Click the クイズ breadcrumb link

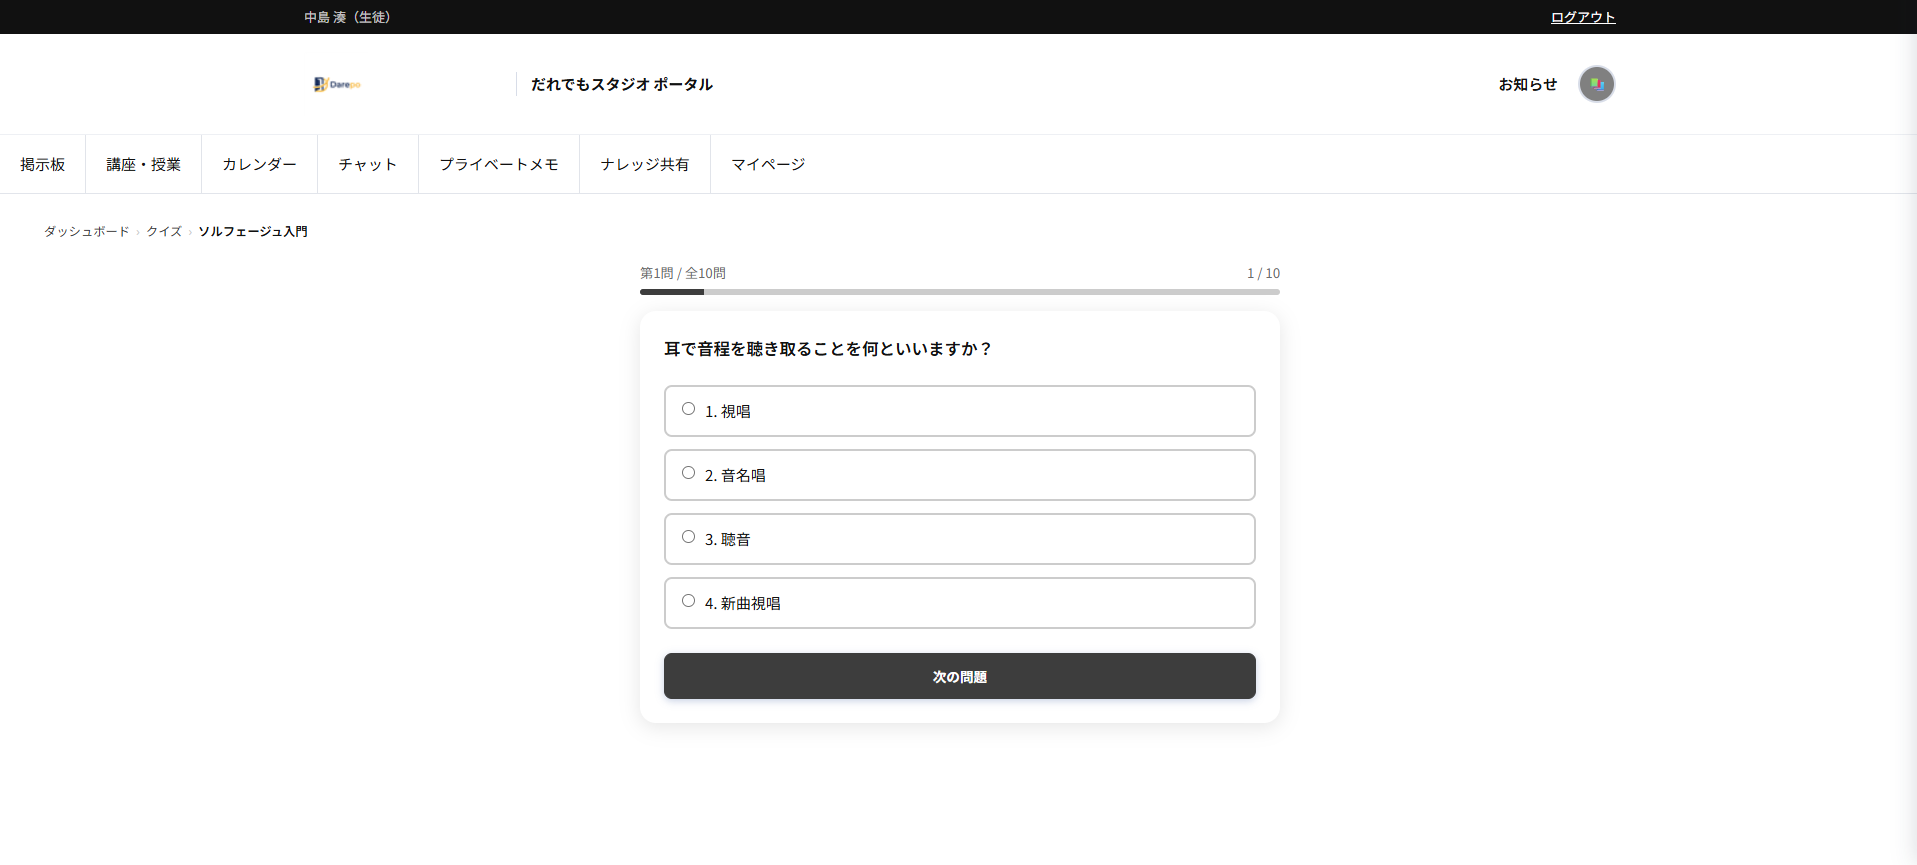click(x=164, y=231)
